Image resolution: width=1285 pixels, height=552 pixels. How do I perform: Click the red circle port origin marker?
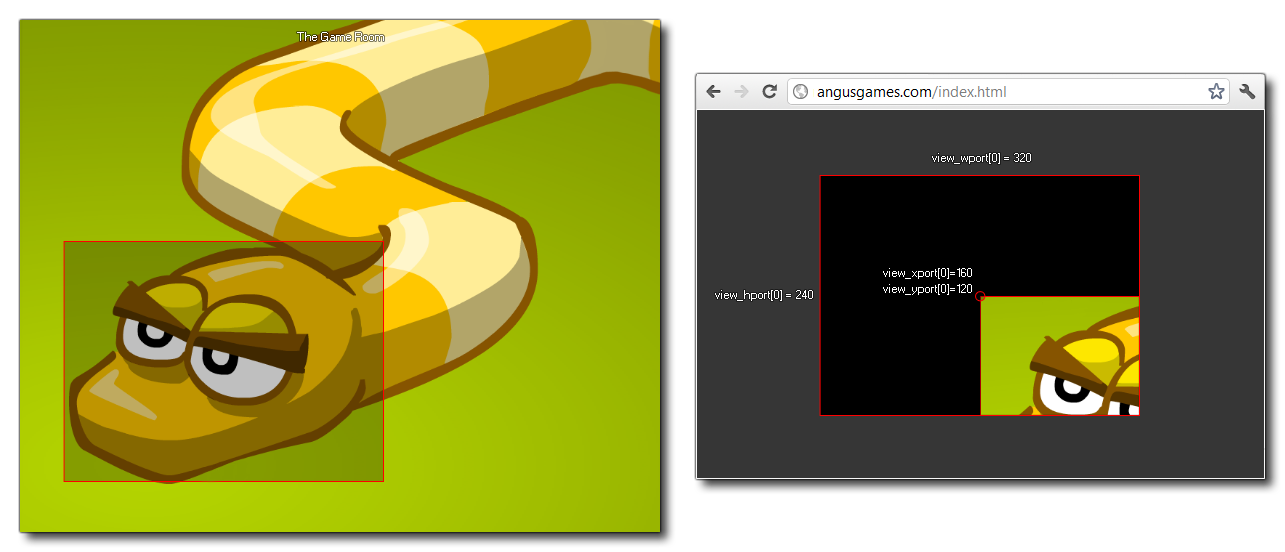[x=980, y=296]
